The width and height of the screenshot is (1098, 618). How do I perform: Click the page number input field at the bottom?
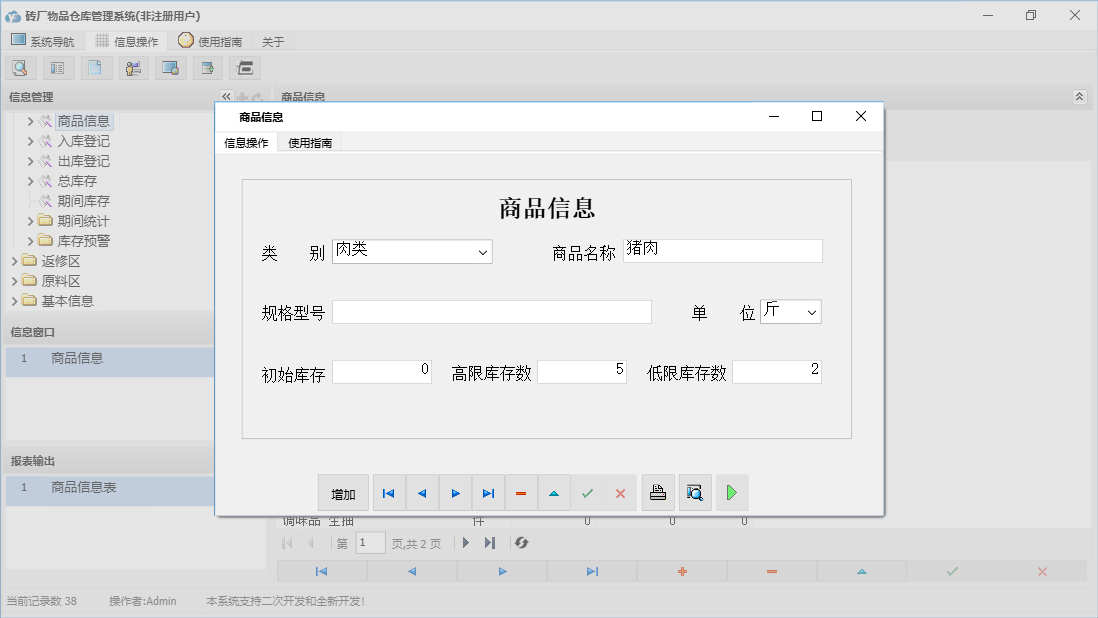(370, 542)
